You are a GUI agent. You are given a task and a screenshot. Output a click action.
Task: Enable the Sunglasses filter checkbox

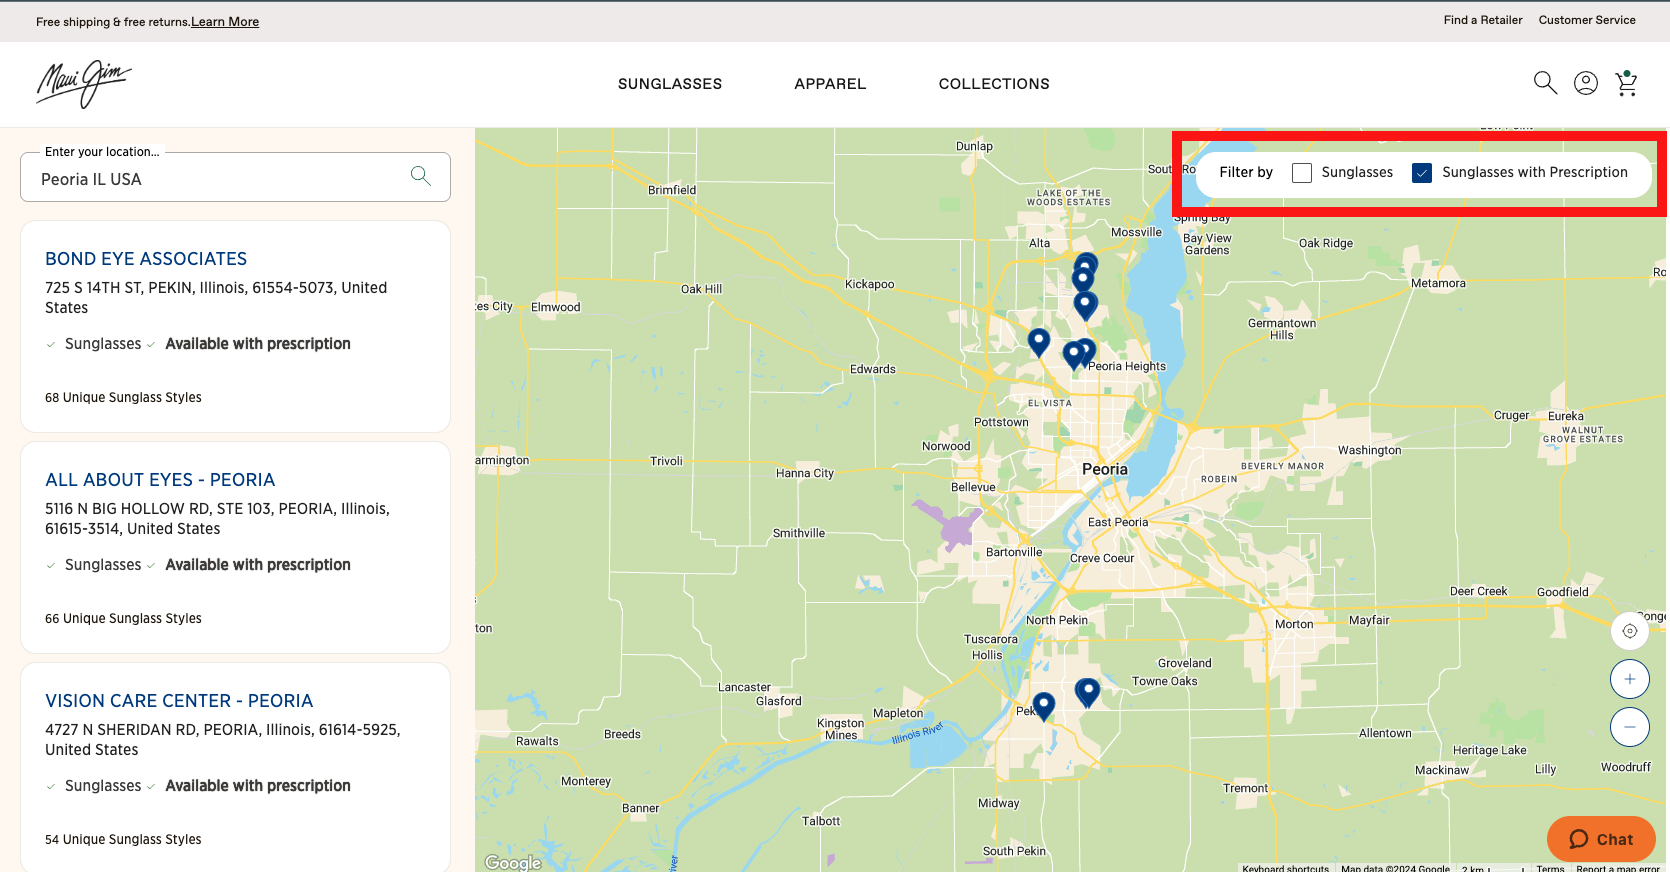click(1302, 173)
